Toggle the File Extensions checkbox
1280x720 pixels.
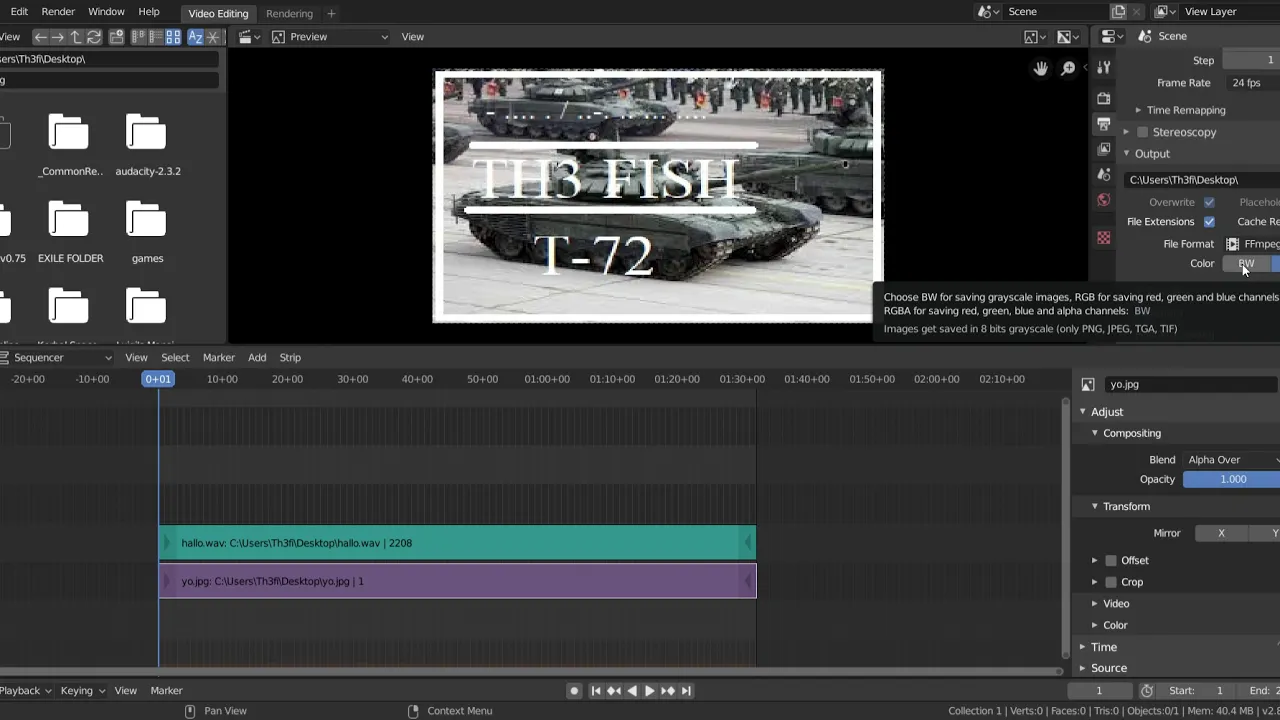click(1209, 222)
